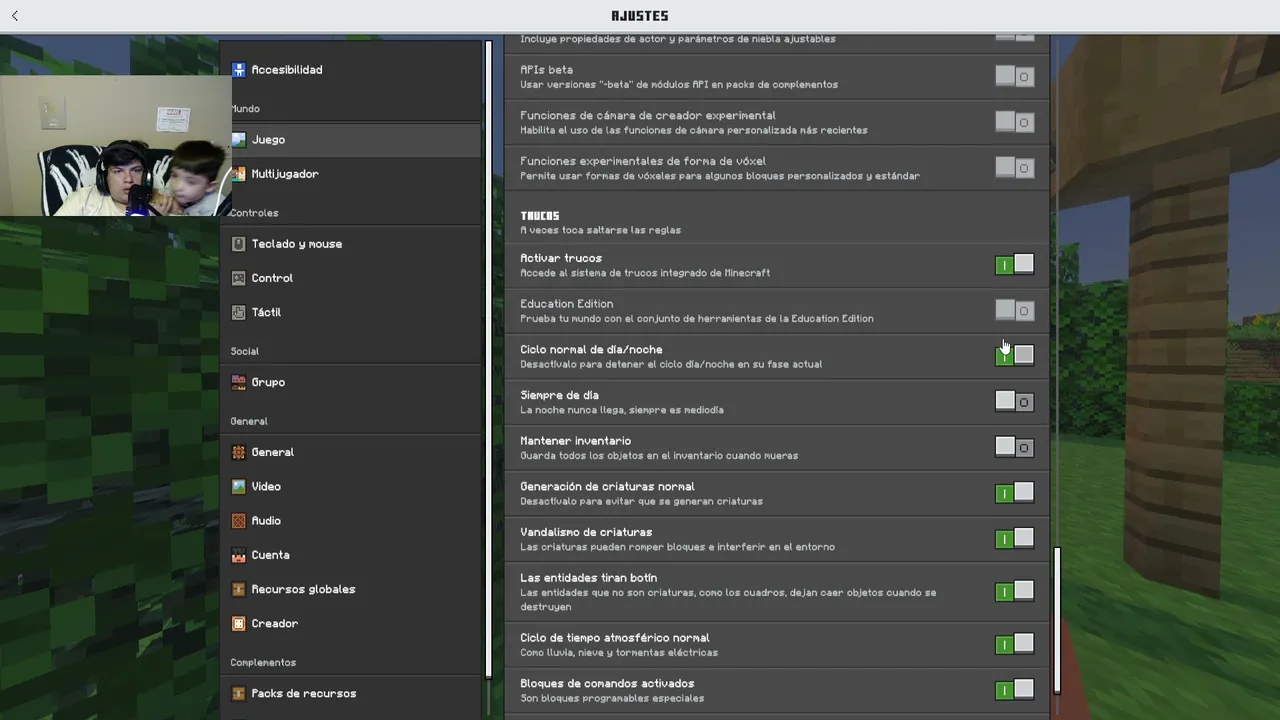
Task: Click the webcam overlay thumbnail
Action: point(115,146)
